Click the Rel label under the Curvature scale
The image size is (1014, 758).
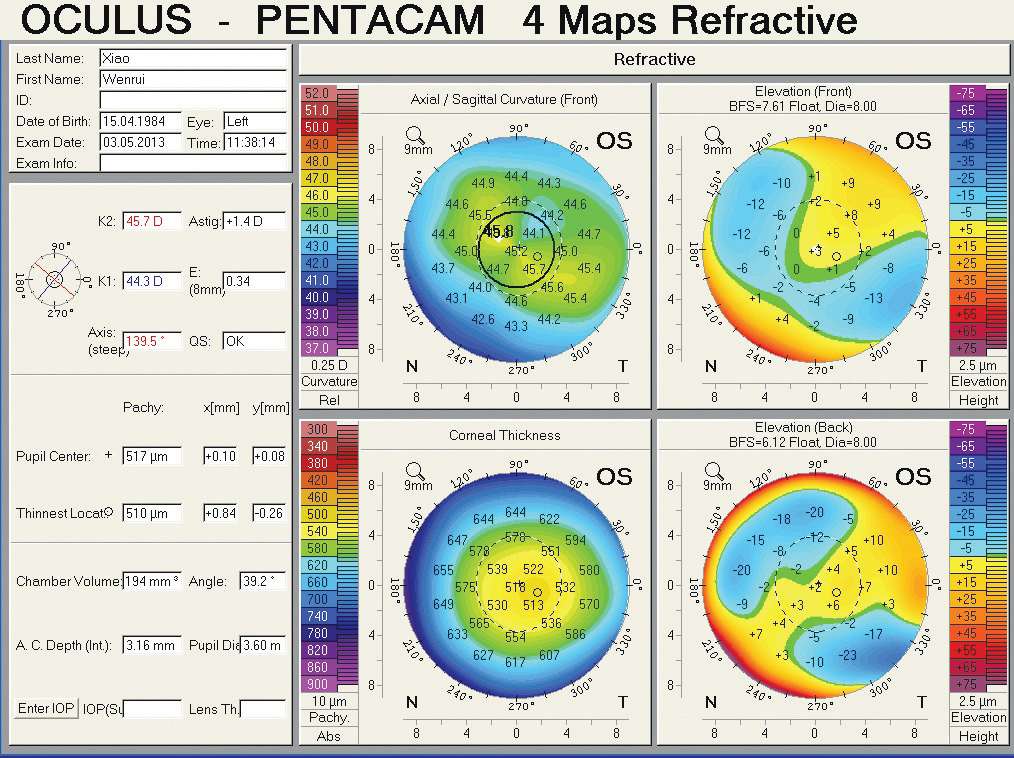pyautogui.click(x=329, y=400)
